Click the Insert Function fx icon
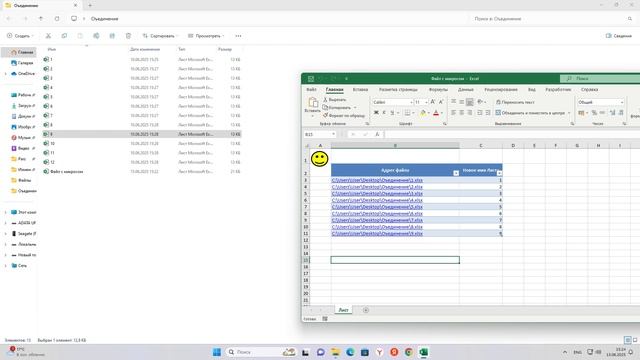640x360 pixels. point(377,134)
